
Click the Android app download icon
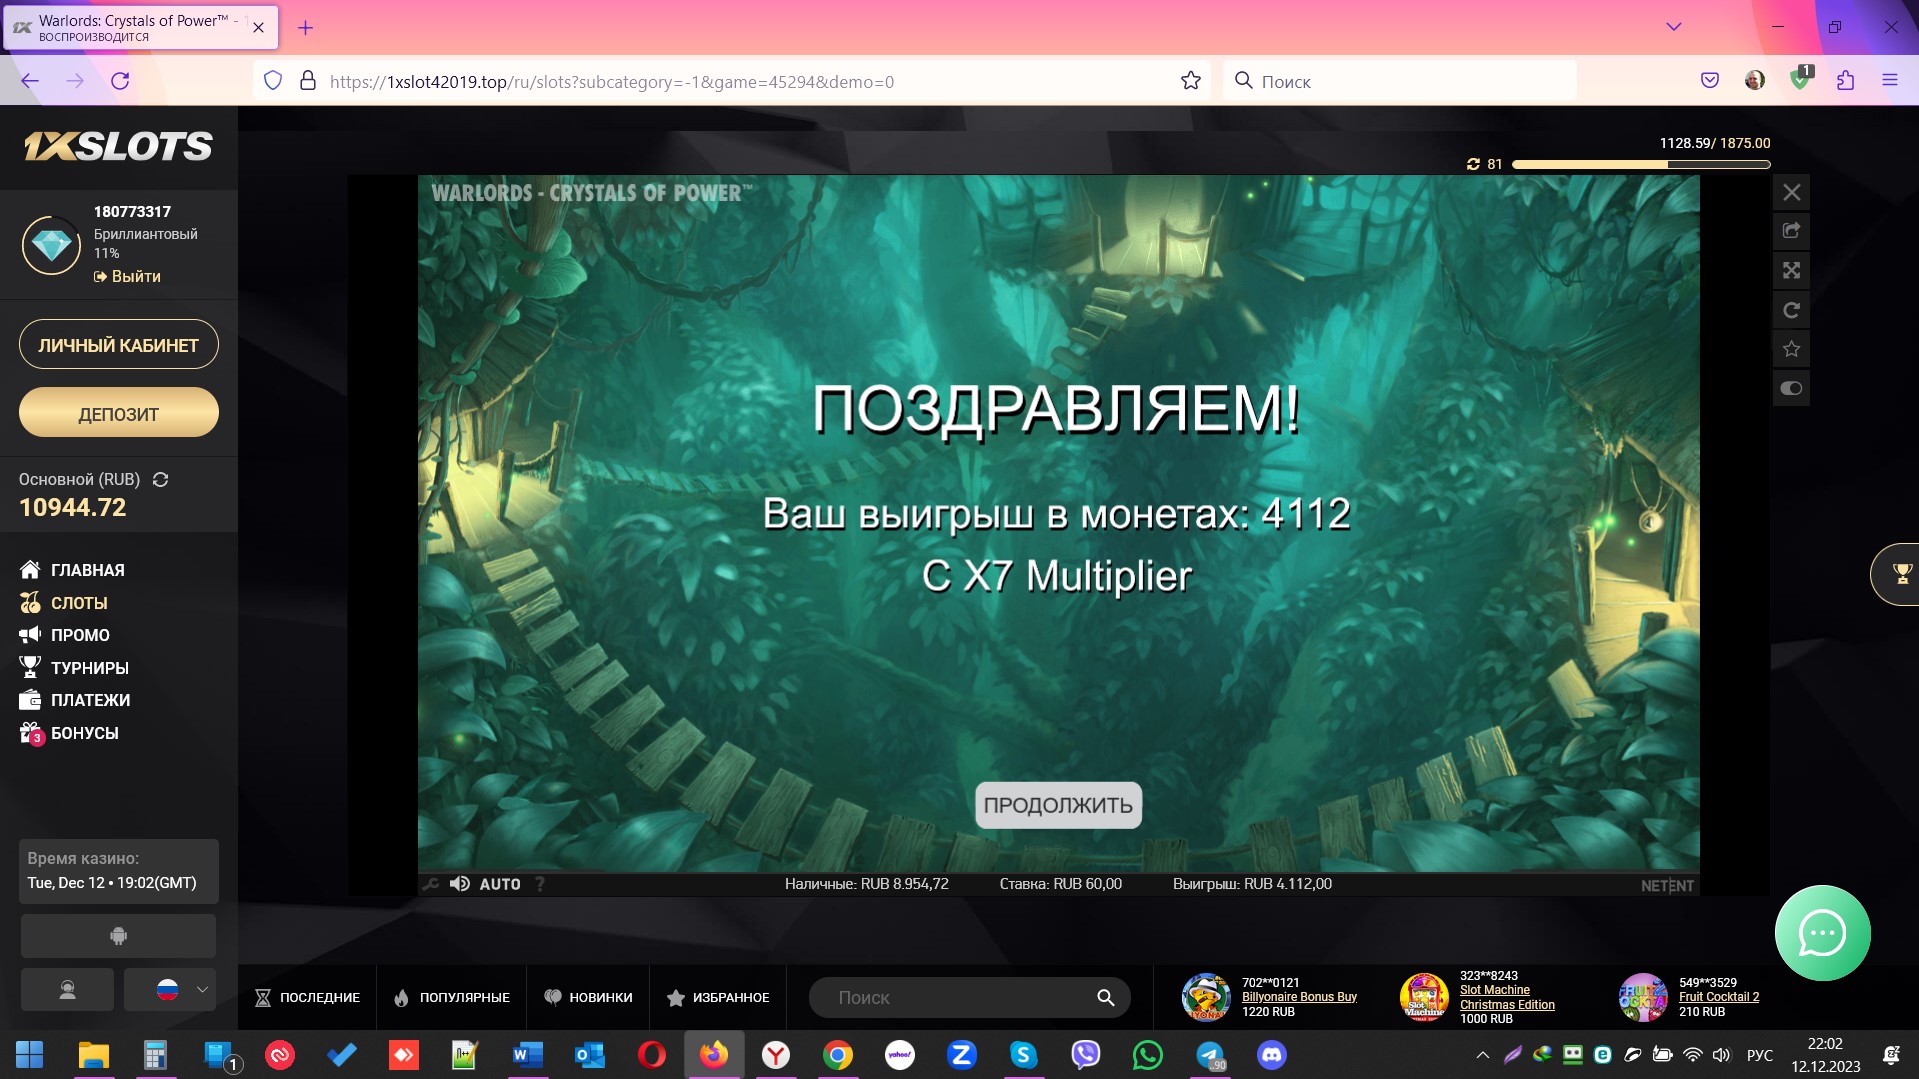118,936
